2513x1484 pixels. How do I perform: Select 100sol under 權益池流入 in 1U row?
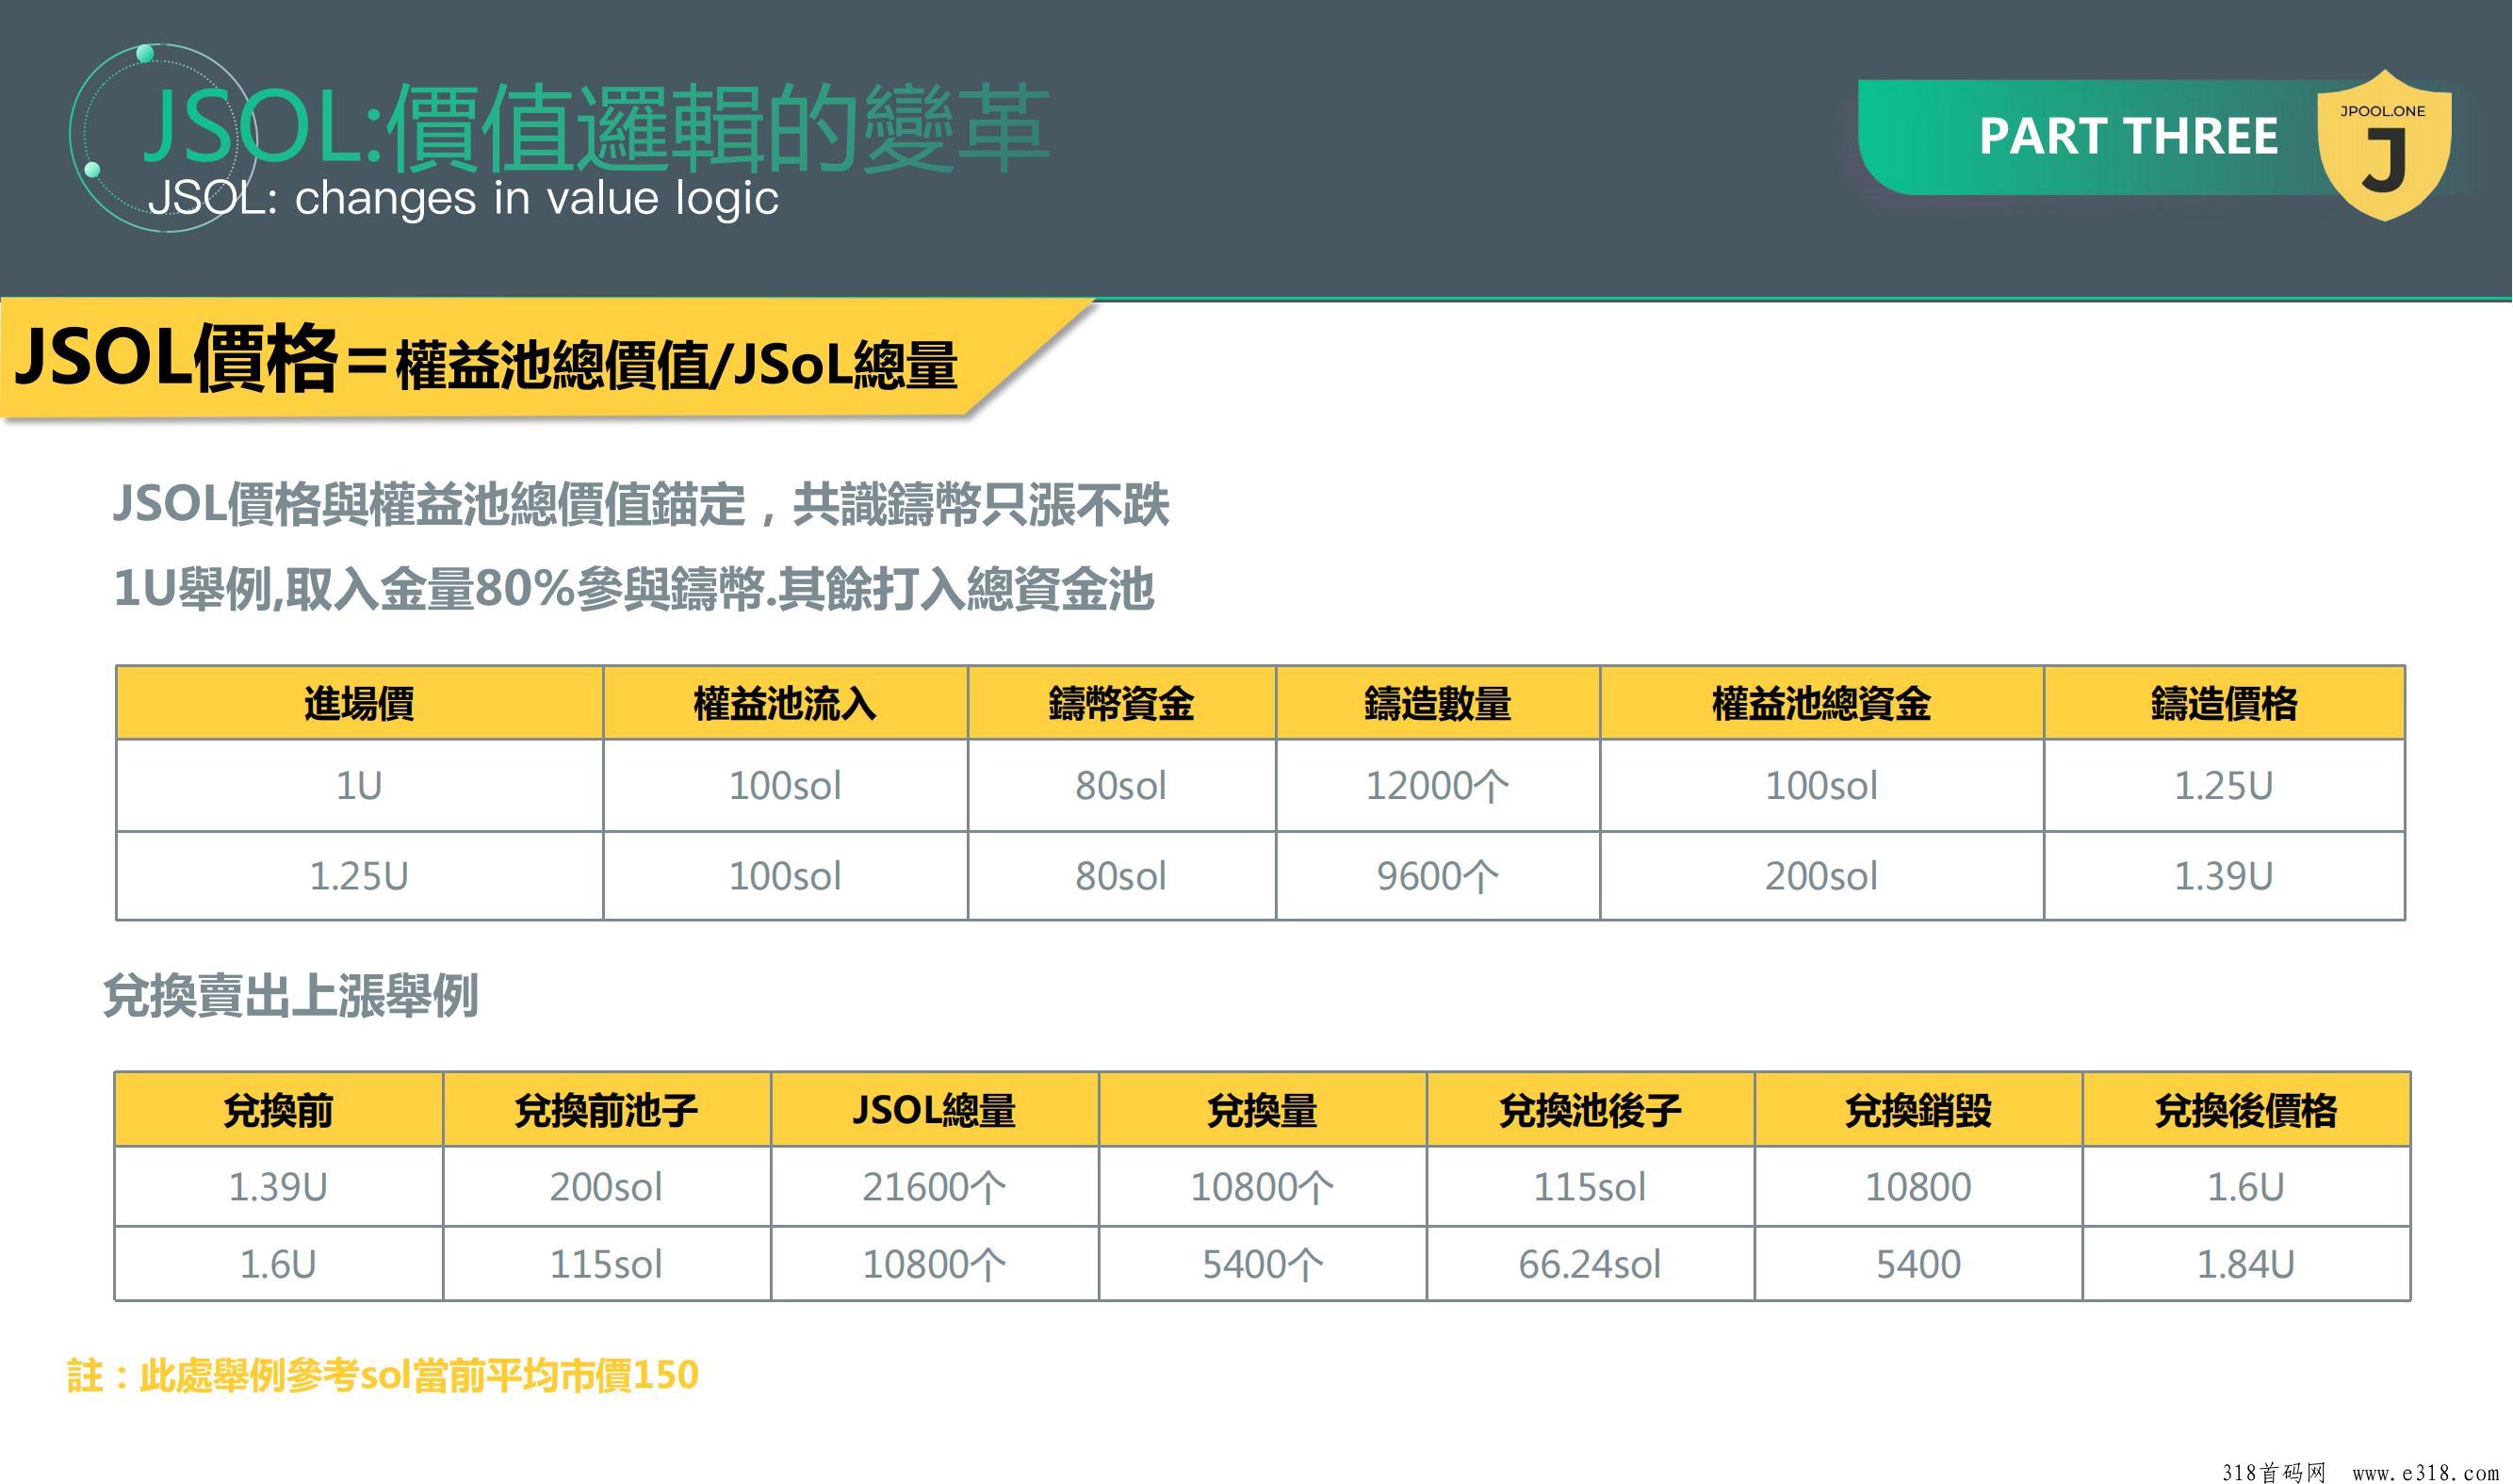[x=785, y=786]
